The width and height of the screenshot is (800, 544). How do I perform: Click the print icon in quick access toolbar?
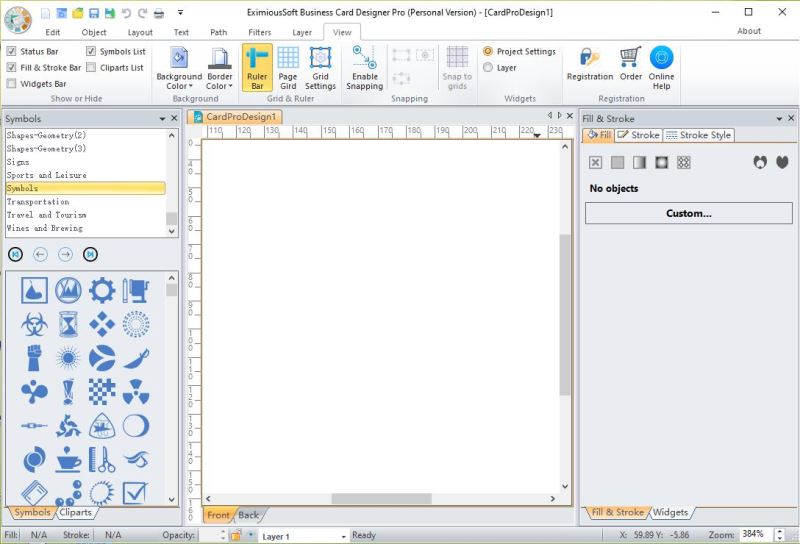[159, 13]
